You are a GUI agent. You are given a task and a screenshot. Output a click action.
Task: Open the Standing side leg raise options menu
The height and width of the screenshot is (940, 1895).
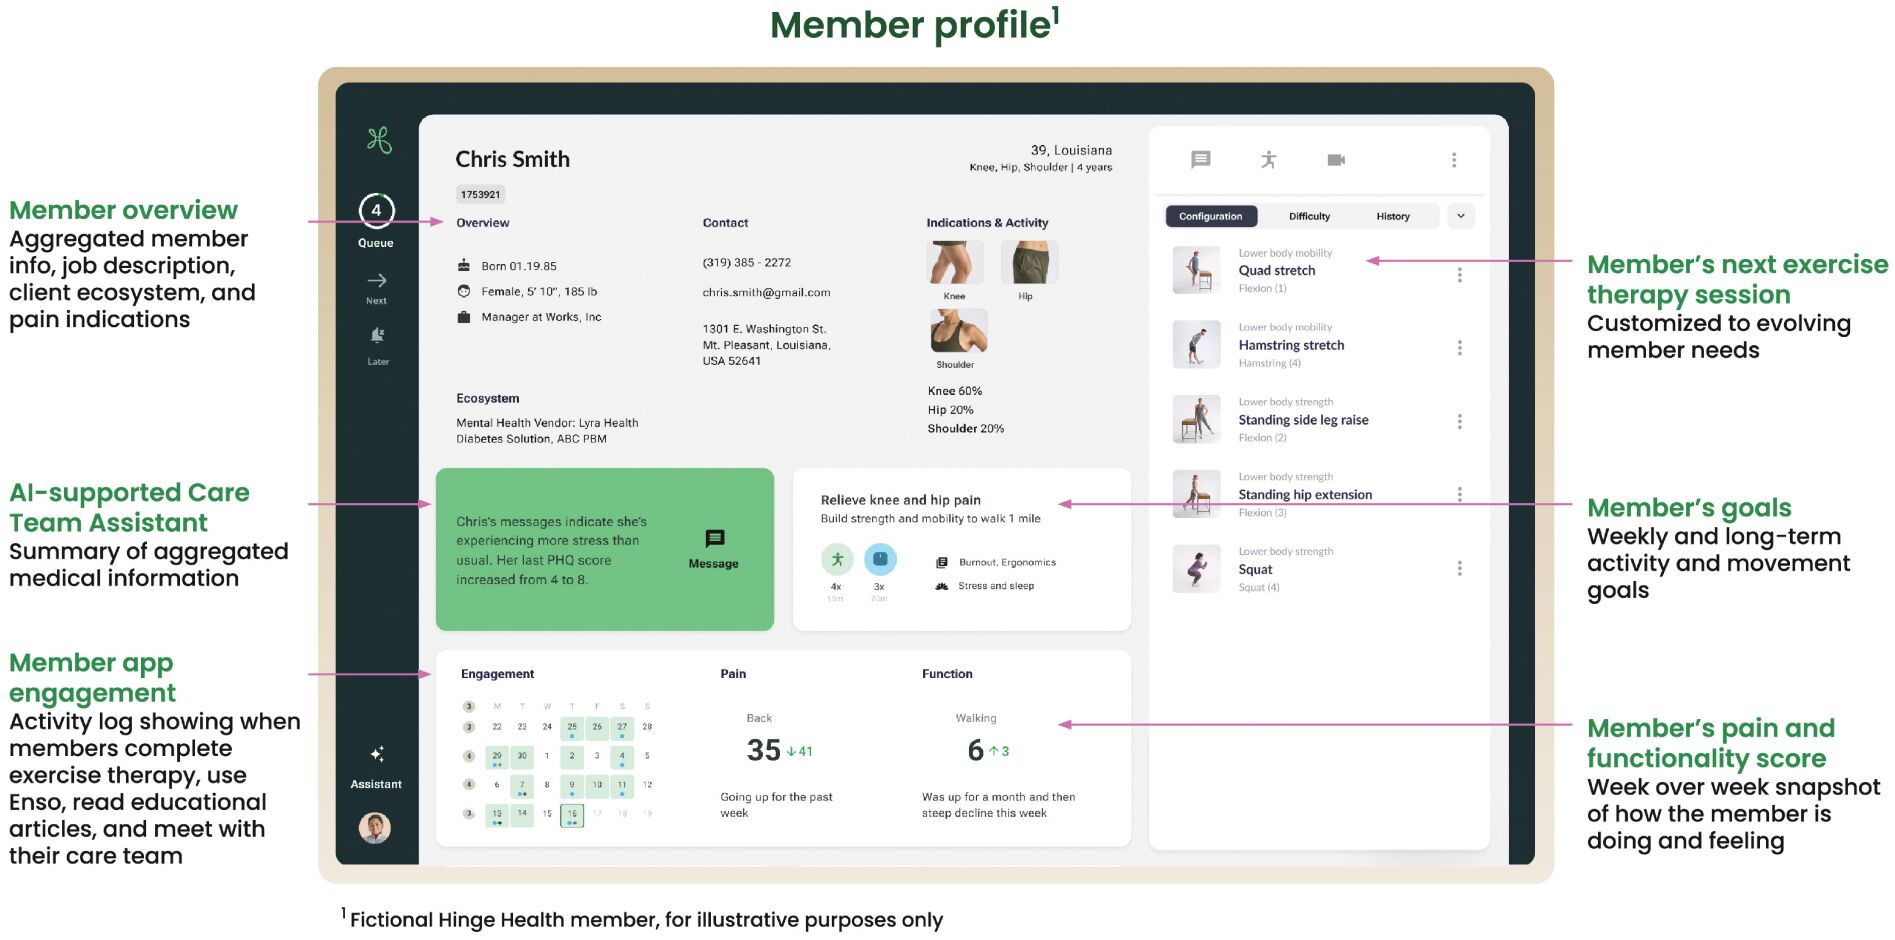tap(1460, 422)
